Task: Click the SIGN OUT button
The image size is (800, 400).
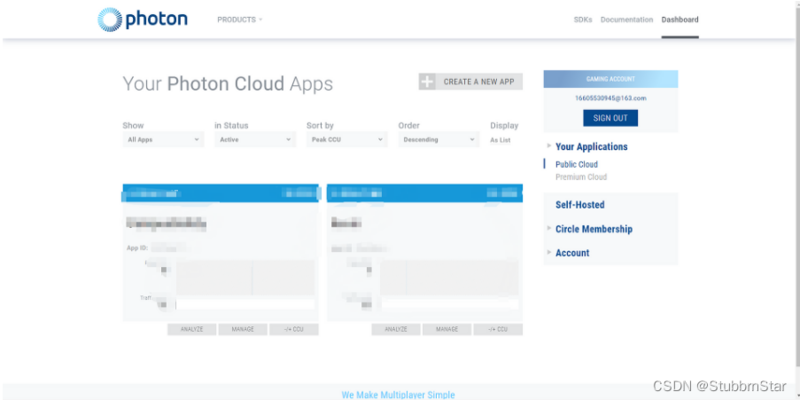Action: pyautogui.click(x=610, y=118)
